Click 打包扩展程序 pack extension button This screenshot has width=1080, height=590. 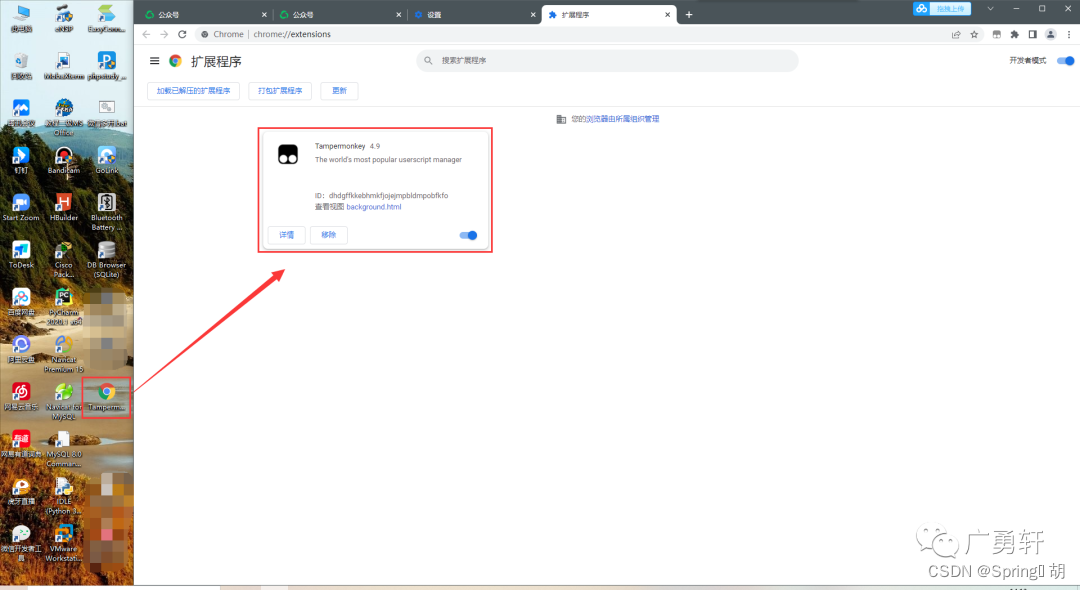click(x=280, y=91)
